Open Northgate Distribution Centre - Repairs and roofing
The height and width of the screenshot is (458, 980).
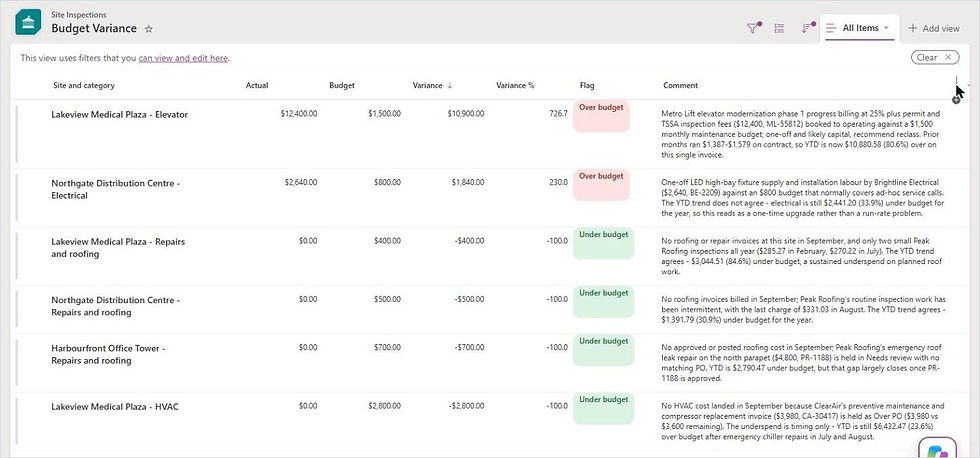[x=116, y=306]
